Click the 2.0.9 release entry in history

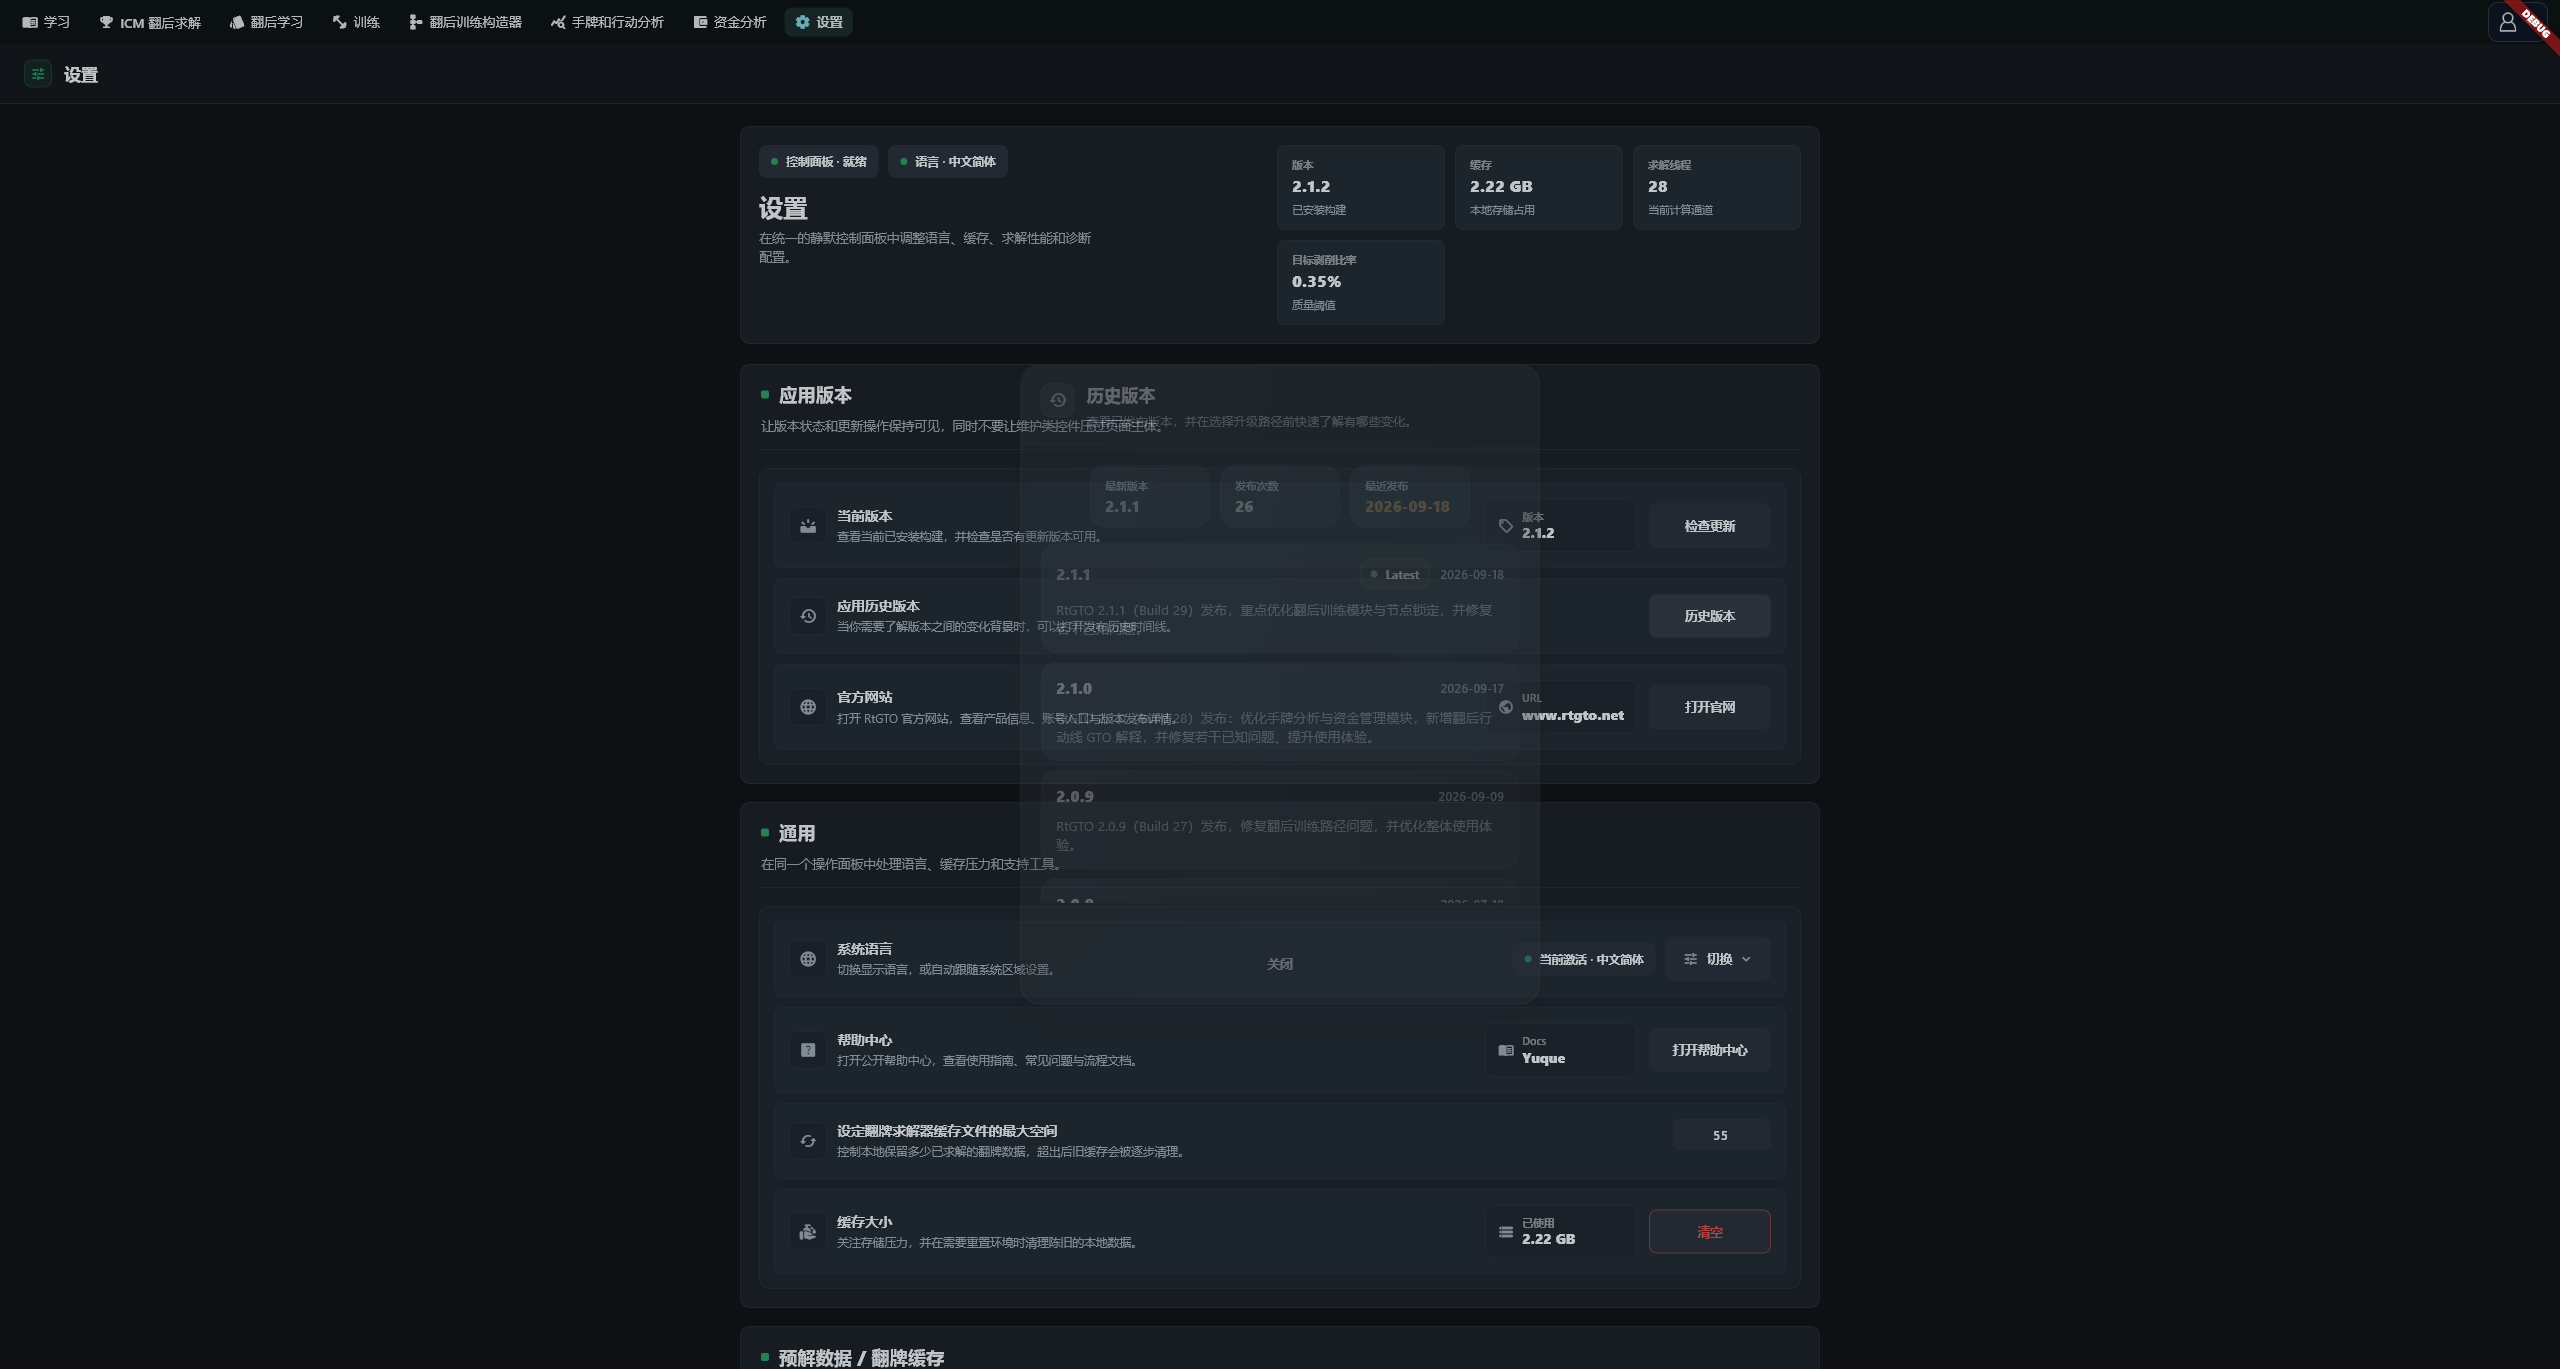1279,819
